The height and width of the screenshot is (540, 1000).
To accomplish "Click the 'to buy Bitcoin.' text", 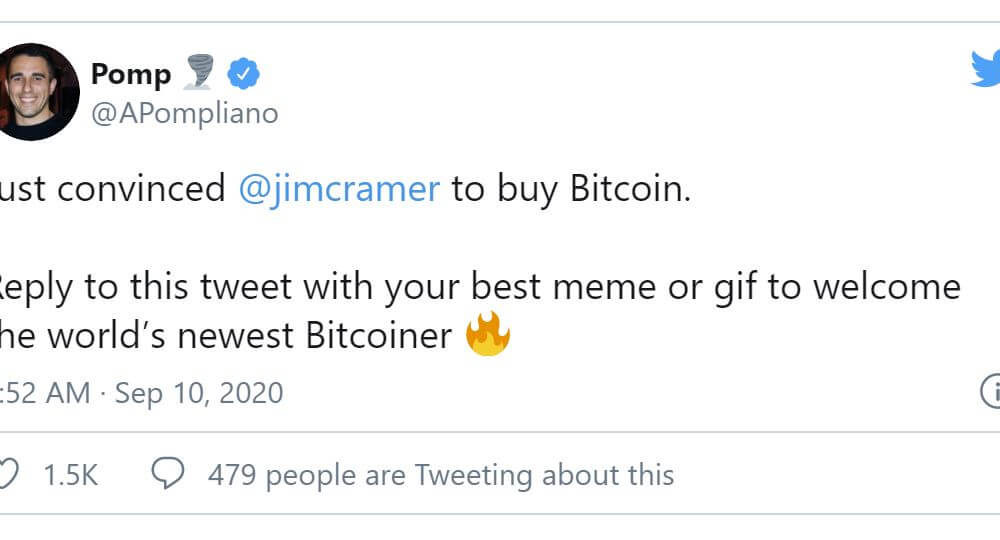I will [x=571, y=189].
